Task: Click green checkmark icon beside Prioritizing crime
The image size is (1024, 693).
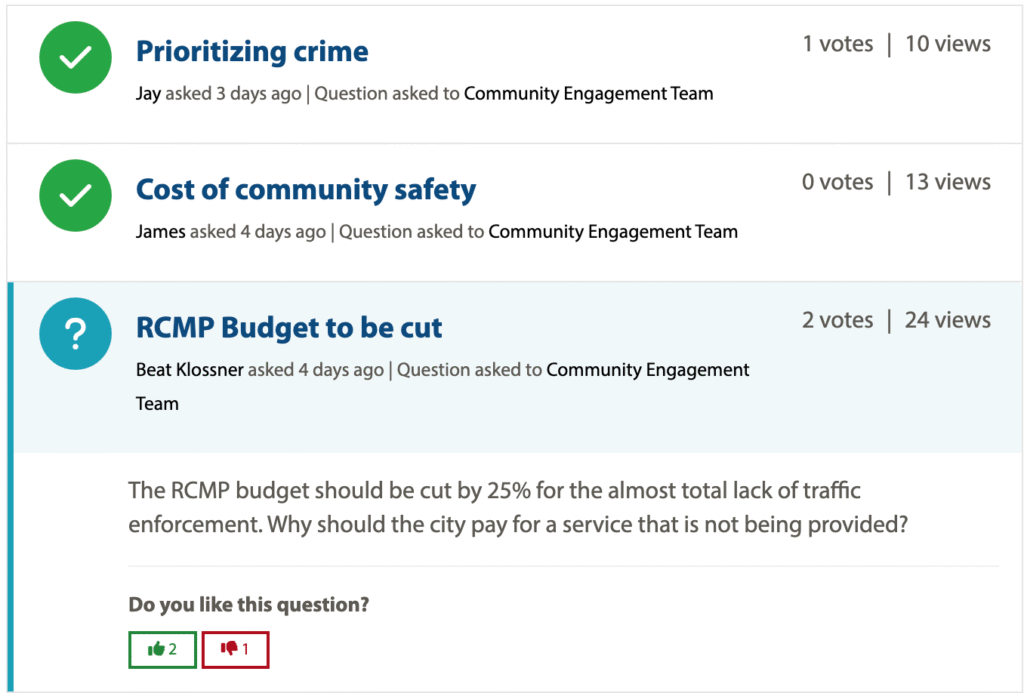Action: [x=75, y=59]
